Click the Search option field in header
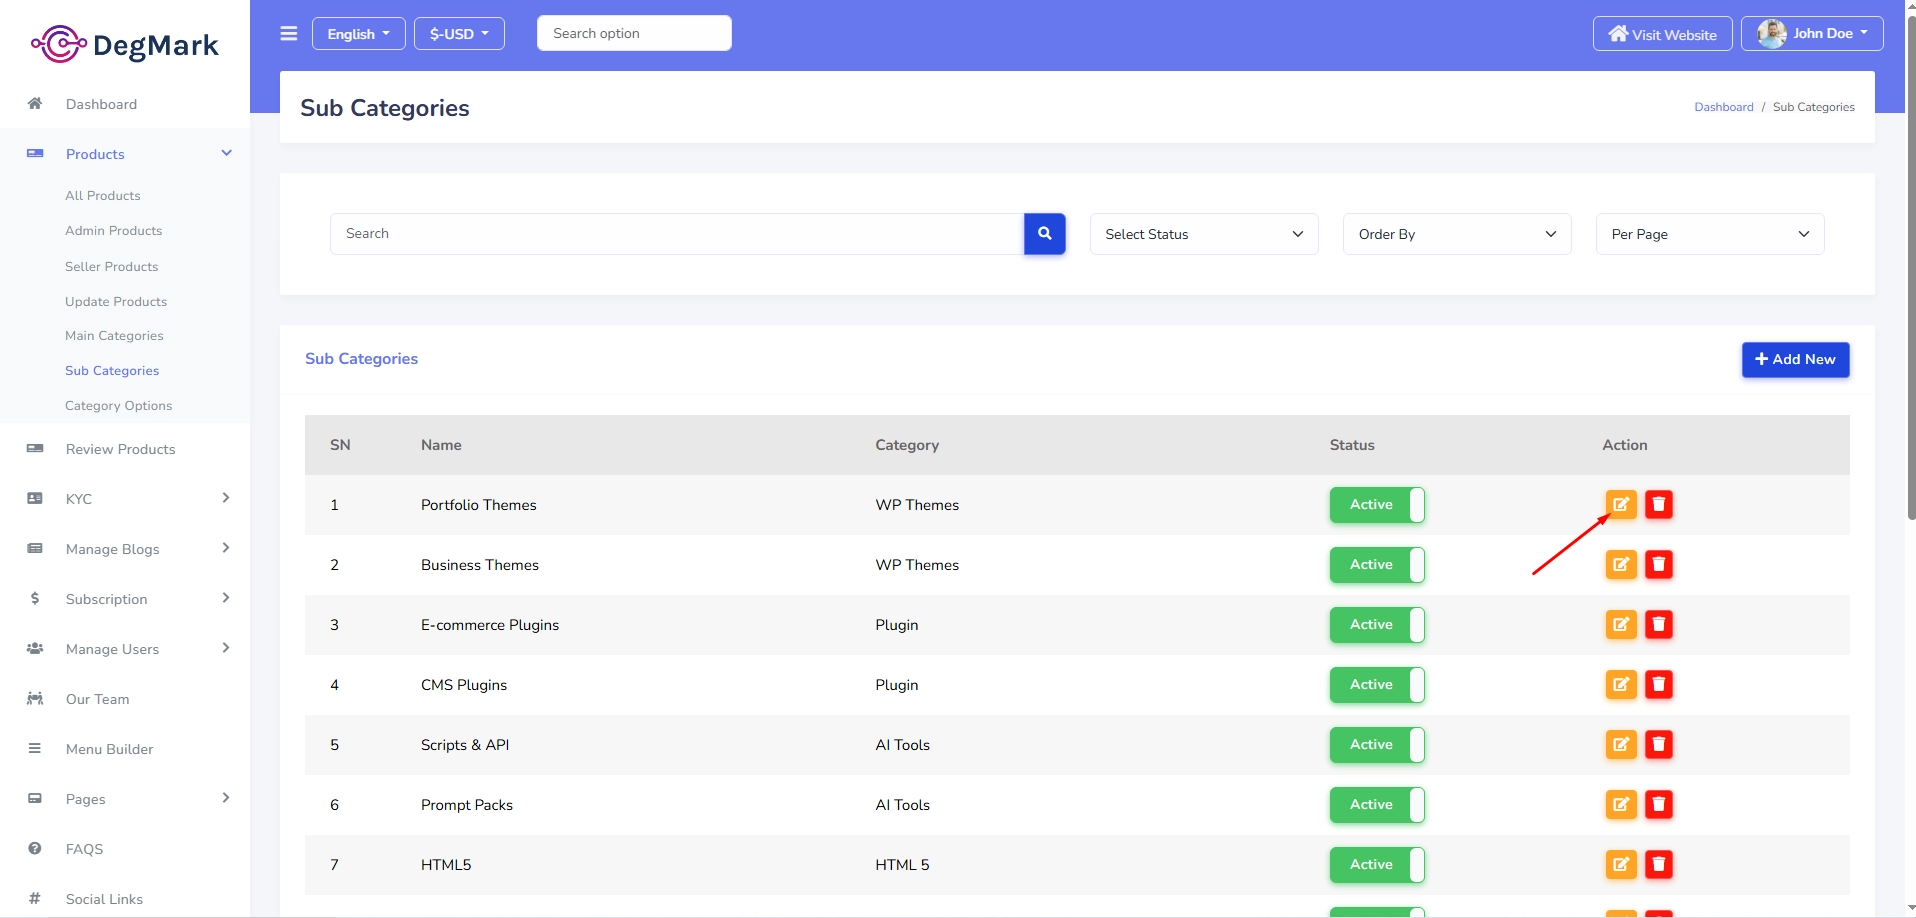Viewport: 1916px width, 918px height. click(x=634, y=33)
